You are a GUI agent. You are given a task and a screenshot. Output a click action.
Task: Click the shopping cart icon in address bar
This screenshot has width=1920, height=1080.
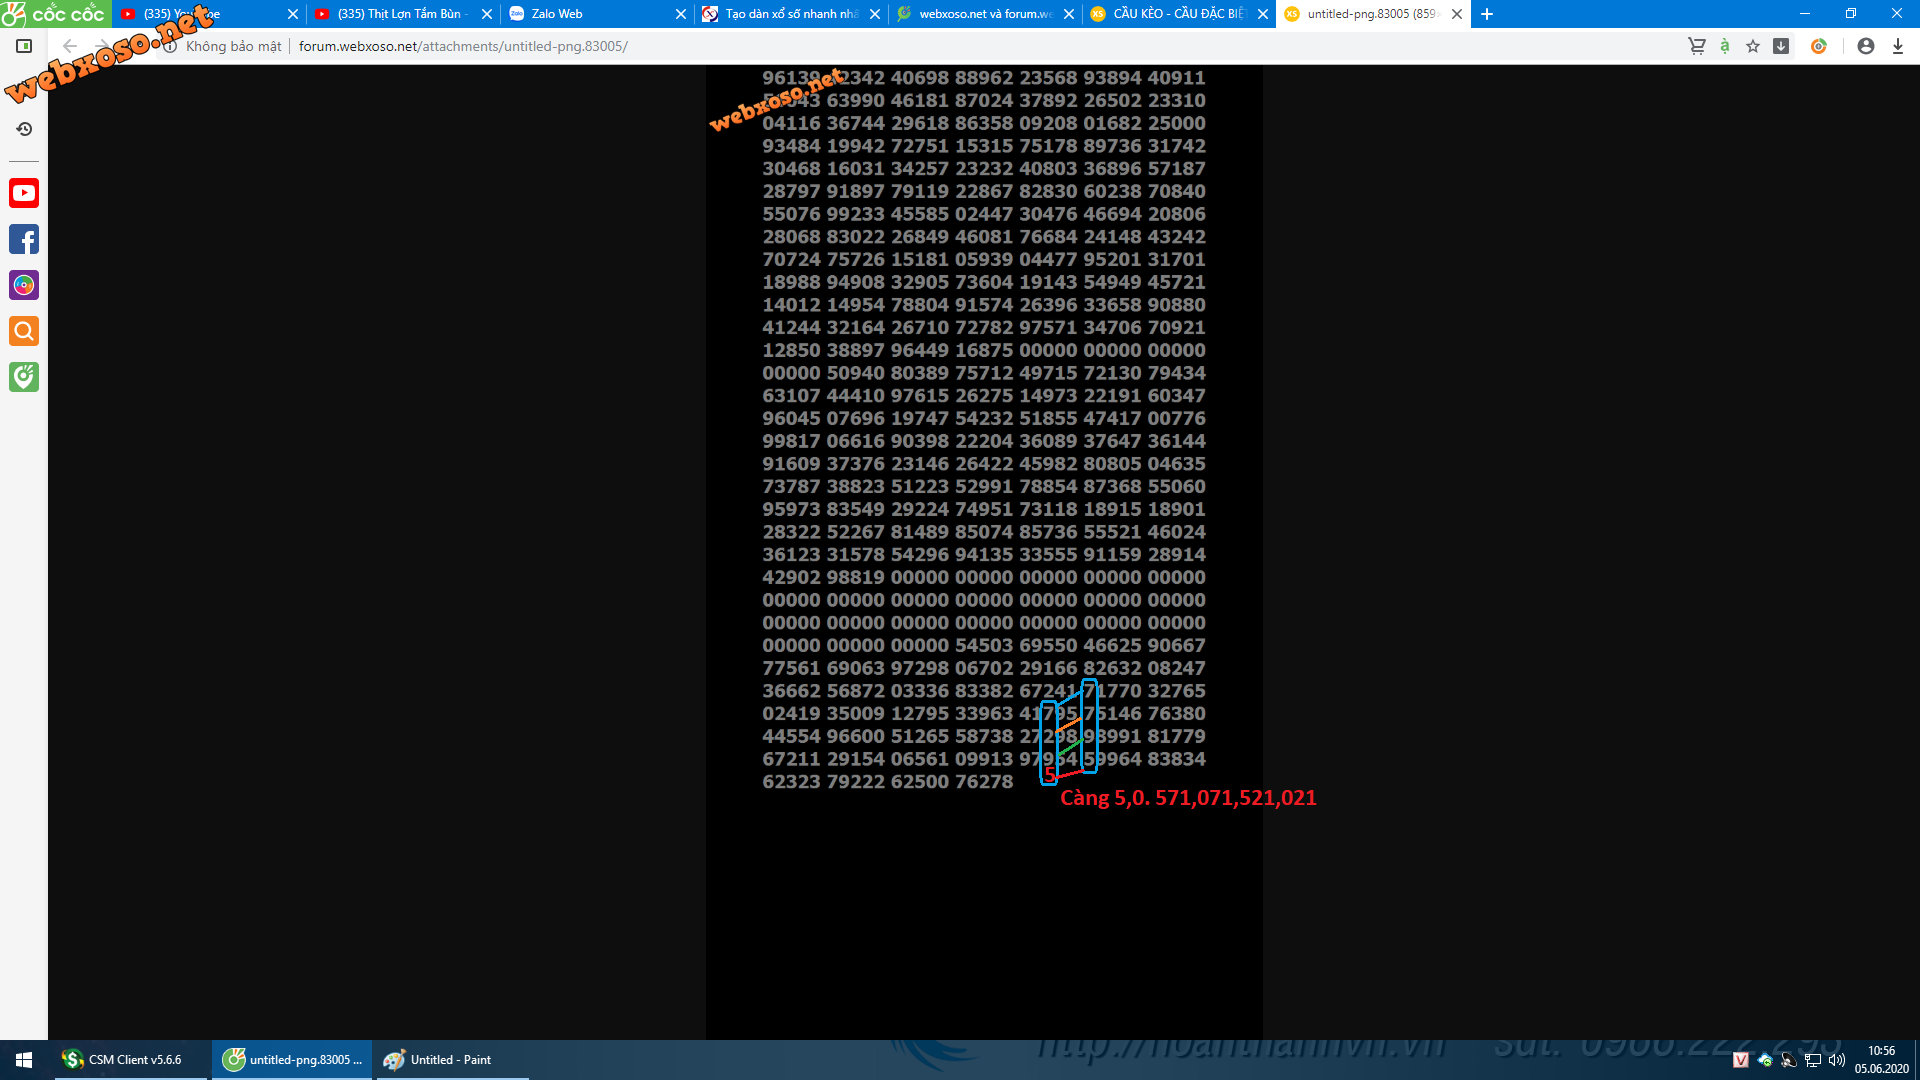point(1697,46)
